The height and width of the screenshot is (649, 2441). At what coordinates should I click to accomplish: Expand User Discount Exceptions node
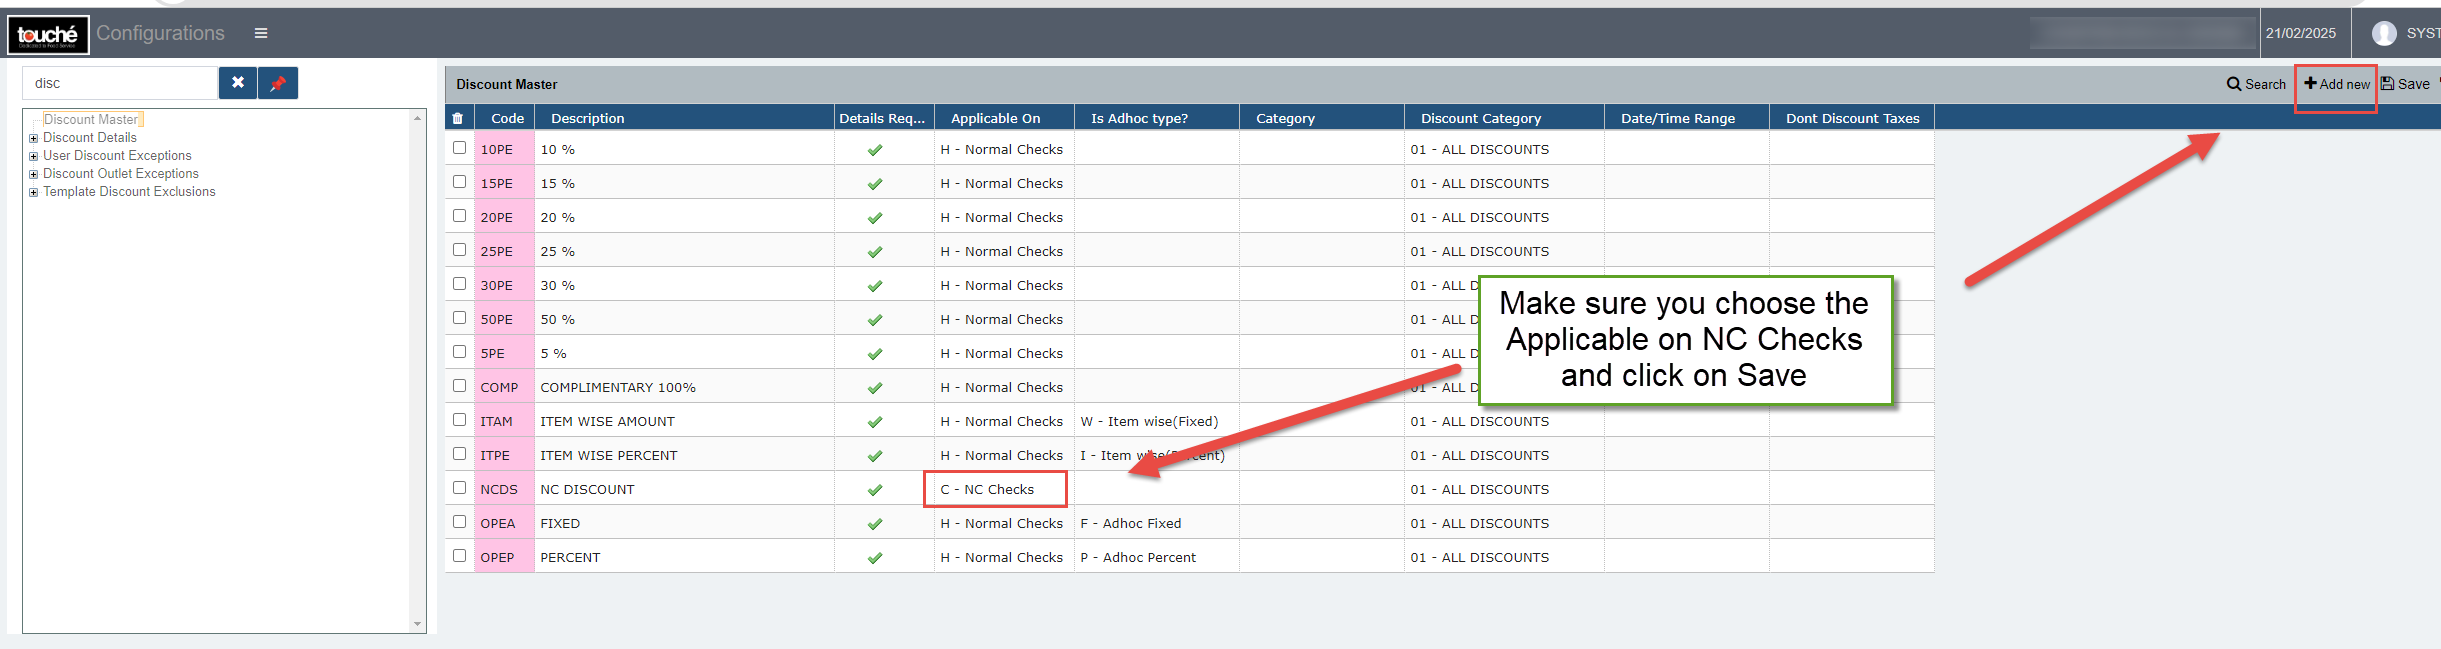pyautogui.click(x=34, y=156)
